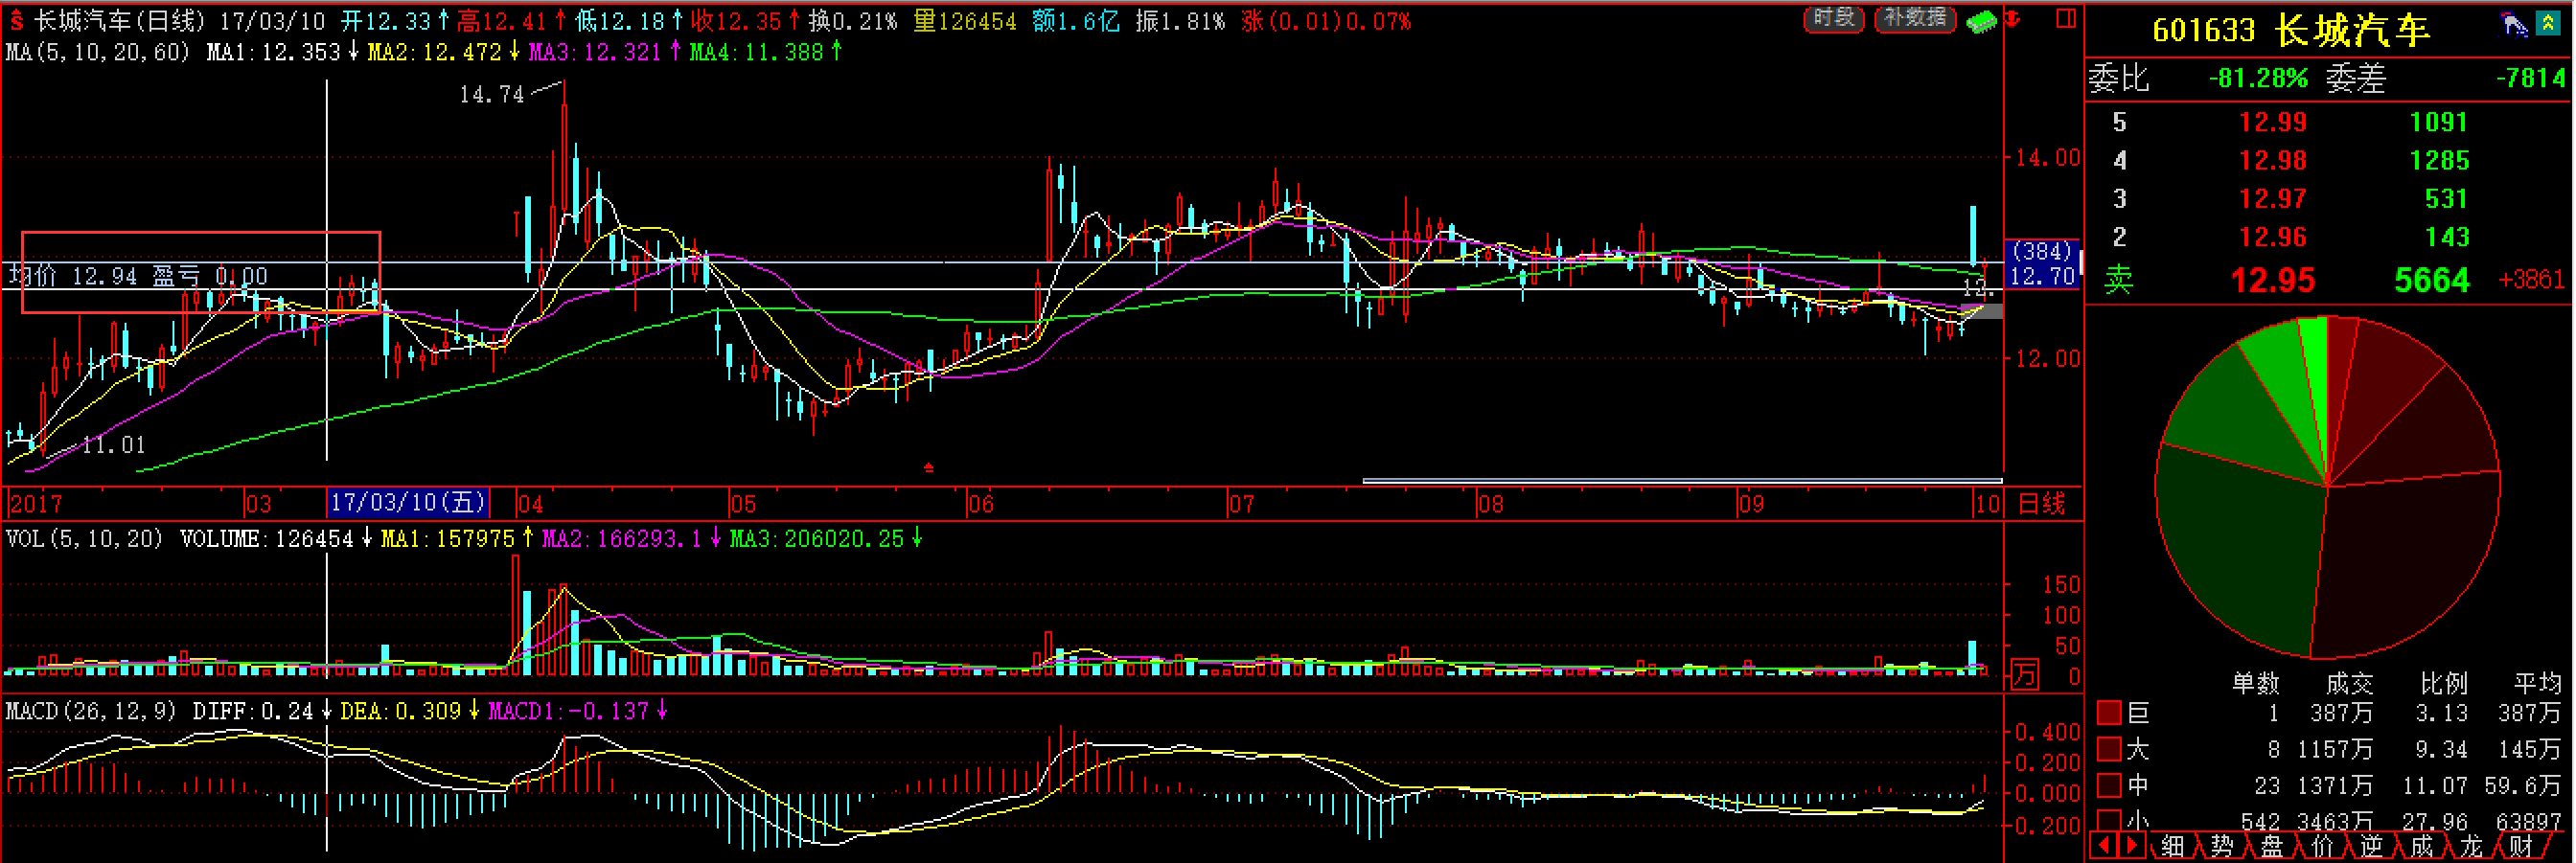Click the 万 unit box in the volume panel
The image size is (2576, 863).
click(2024, 674)
